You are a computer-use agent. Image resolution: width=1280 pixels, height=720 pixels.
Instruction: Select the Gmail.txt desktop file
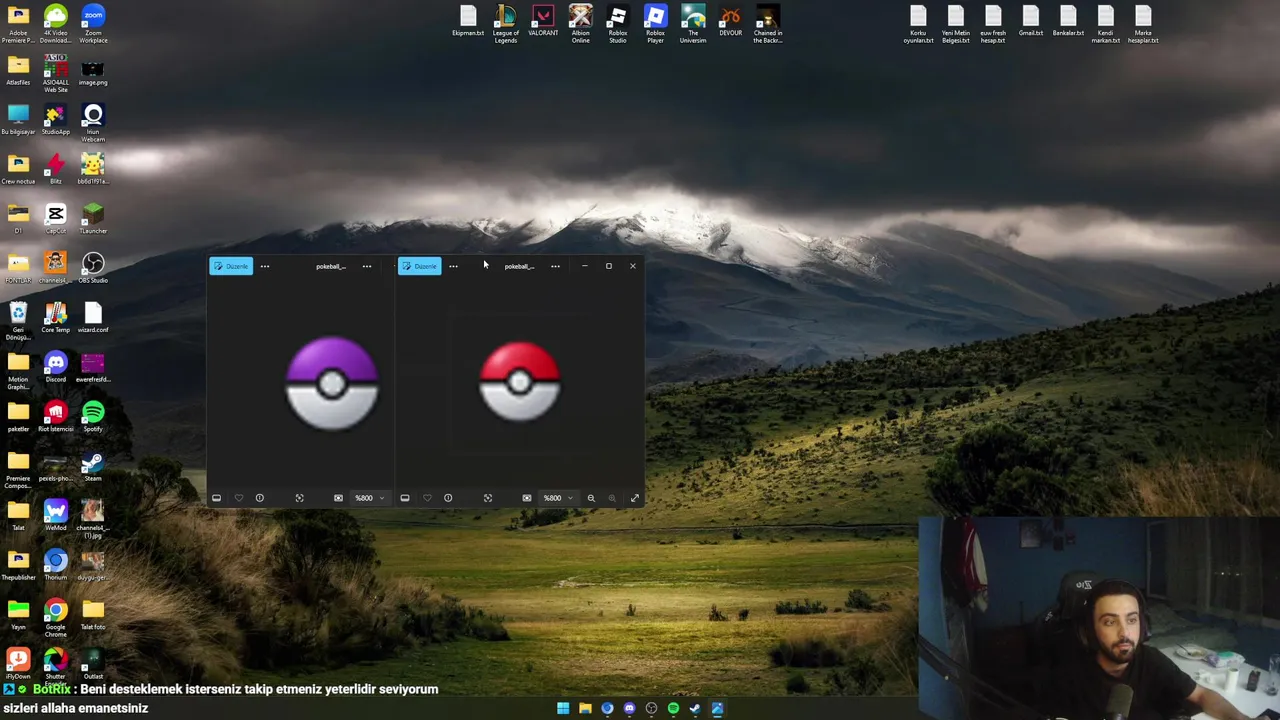[x=1031, y=21]
